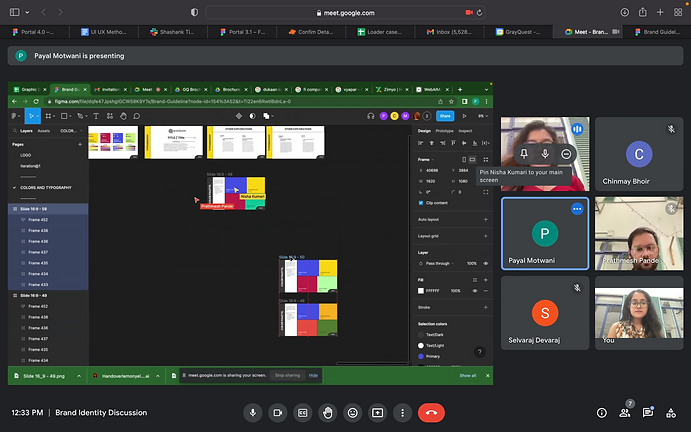The height and width of the screenshot is (432, 691).
Task: Pin Nisha Kumari to main screen
Action: click(524, 153)
